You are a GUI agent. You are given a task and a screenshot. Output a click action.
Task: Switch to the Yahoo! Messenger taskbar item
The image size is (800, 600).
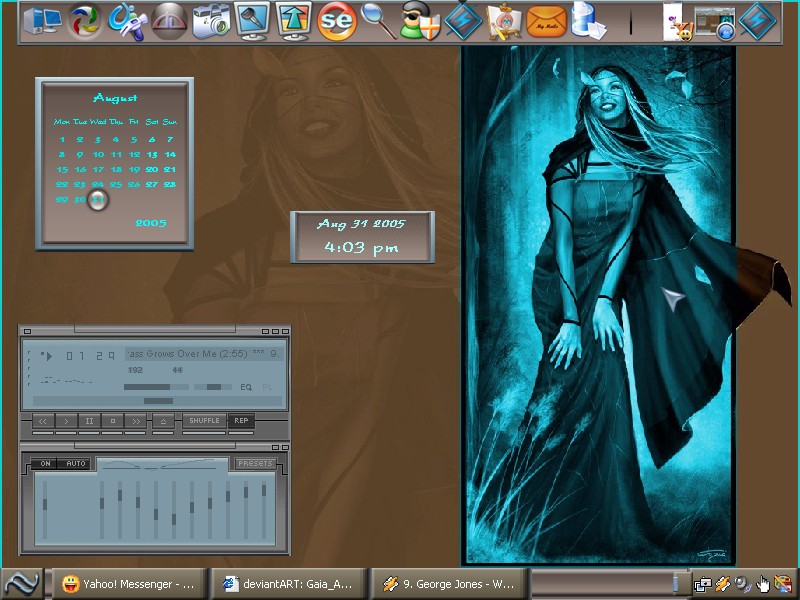click(x=130, y=584)
